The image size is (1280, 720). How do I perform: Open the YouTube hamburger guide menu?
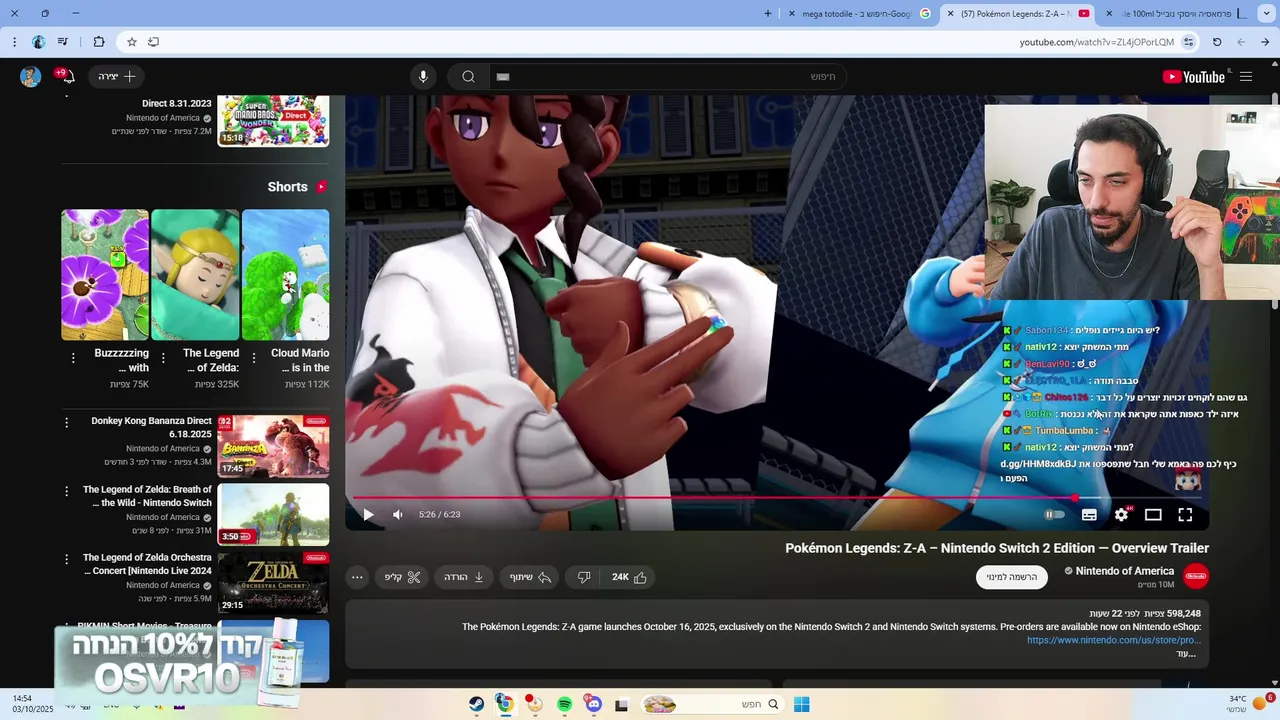click(x=1246, y=77)
